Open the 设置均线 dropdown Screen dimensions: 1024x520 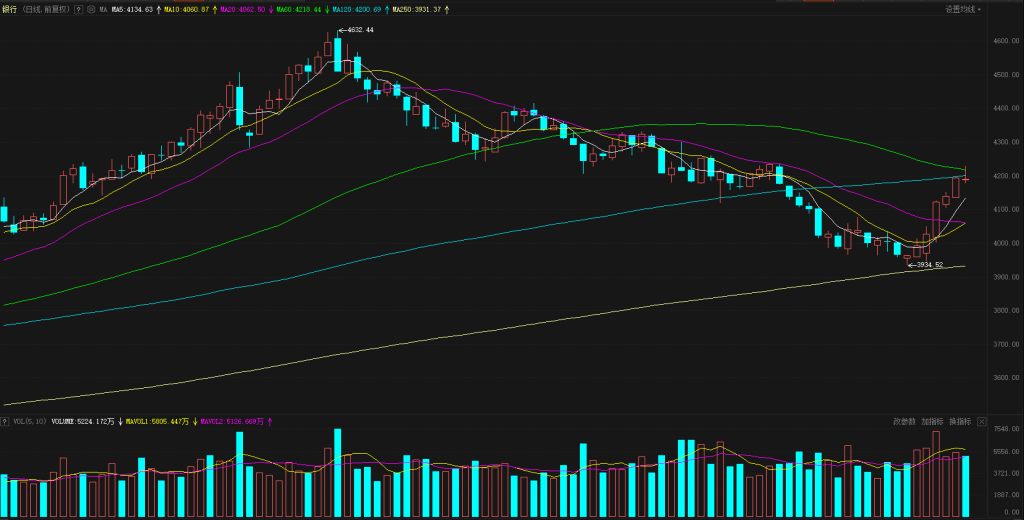[963, 9]
